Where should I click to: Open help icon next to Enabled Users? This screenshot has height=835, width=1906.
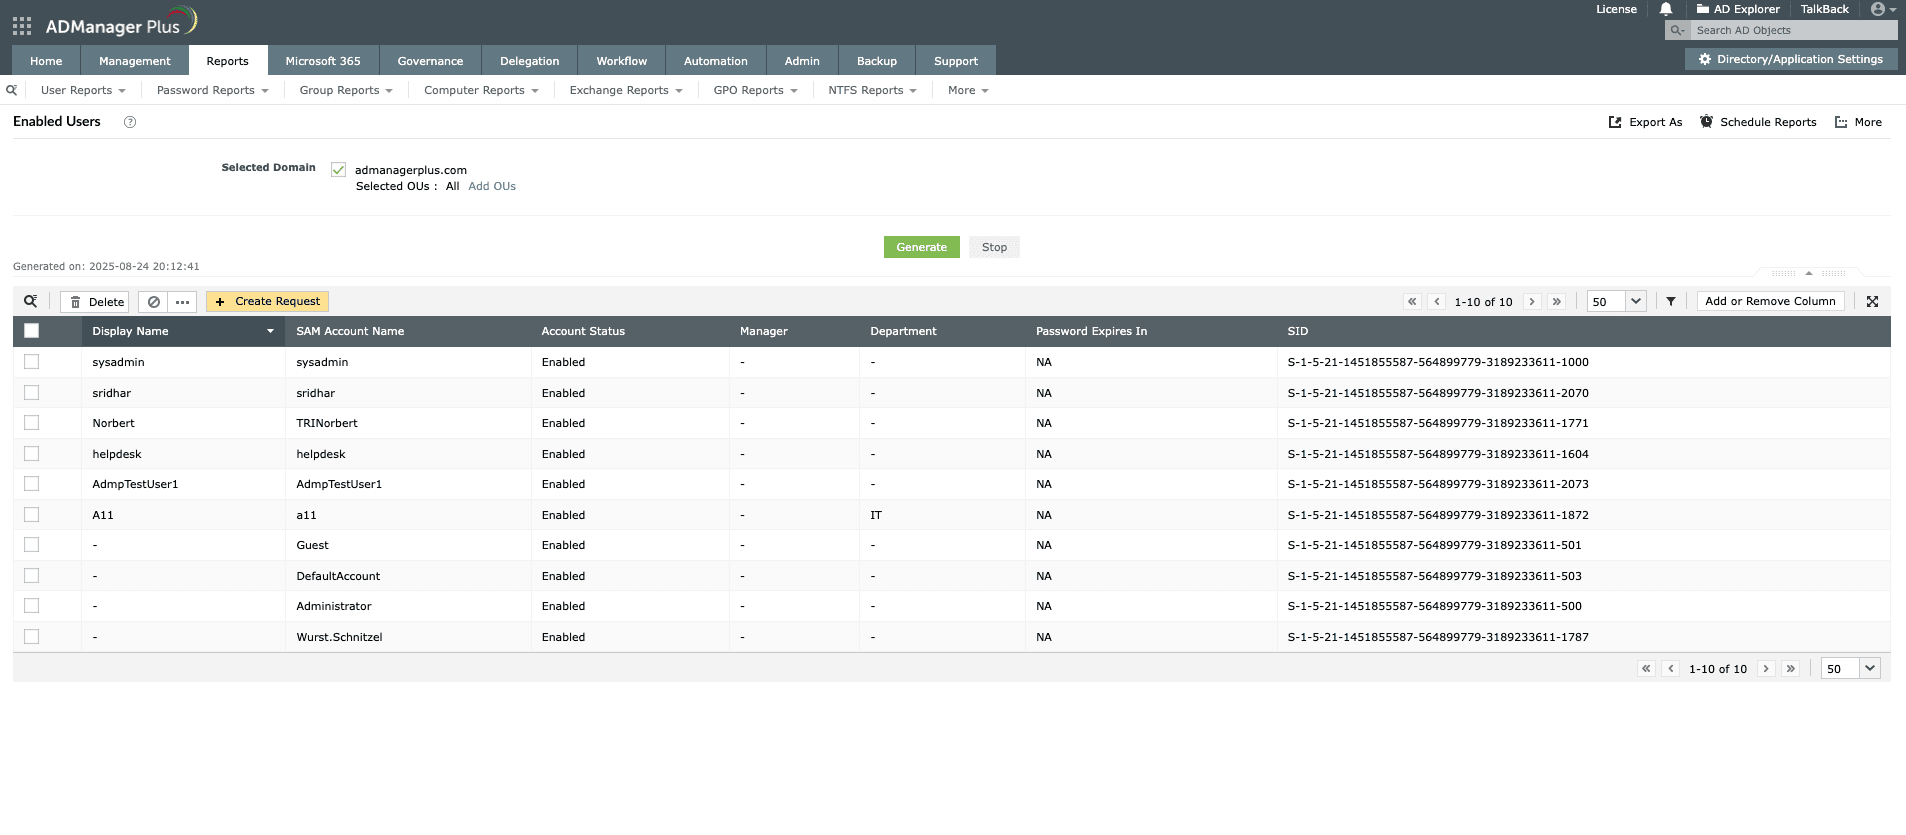[130, 122]
